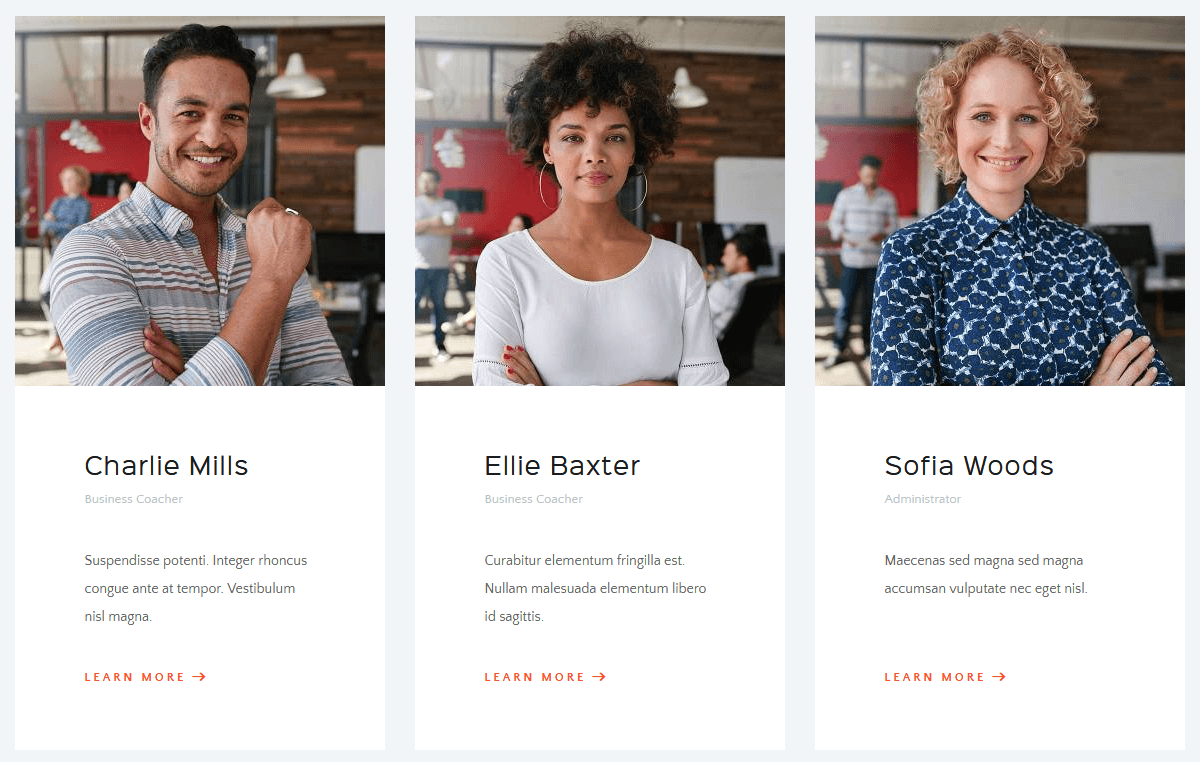
Task: Select the Ellie Baxter name heading
Action: tap(562, 466)
